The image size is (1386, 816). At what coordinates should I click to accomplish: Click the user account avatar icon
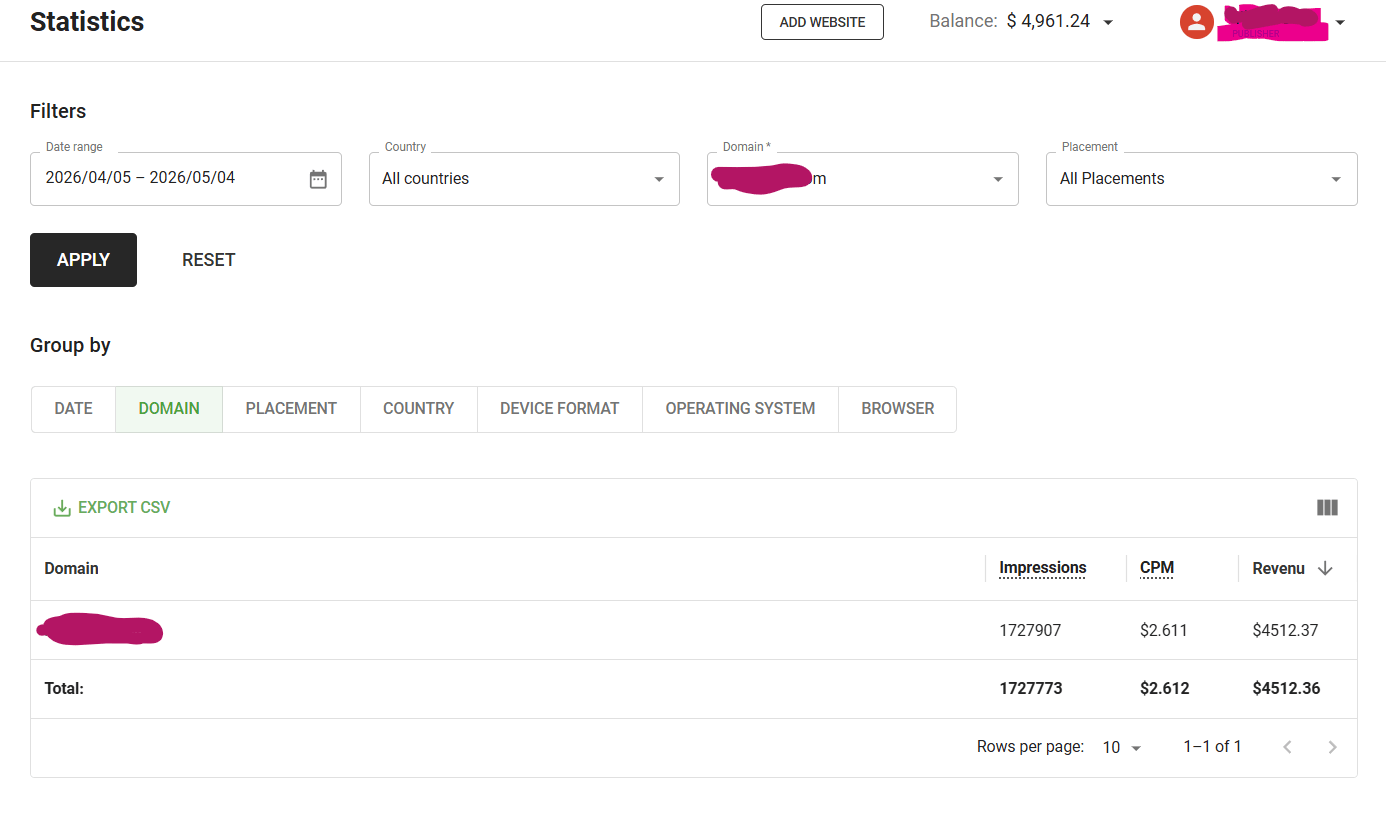(1196, 22)
